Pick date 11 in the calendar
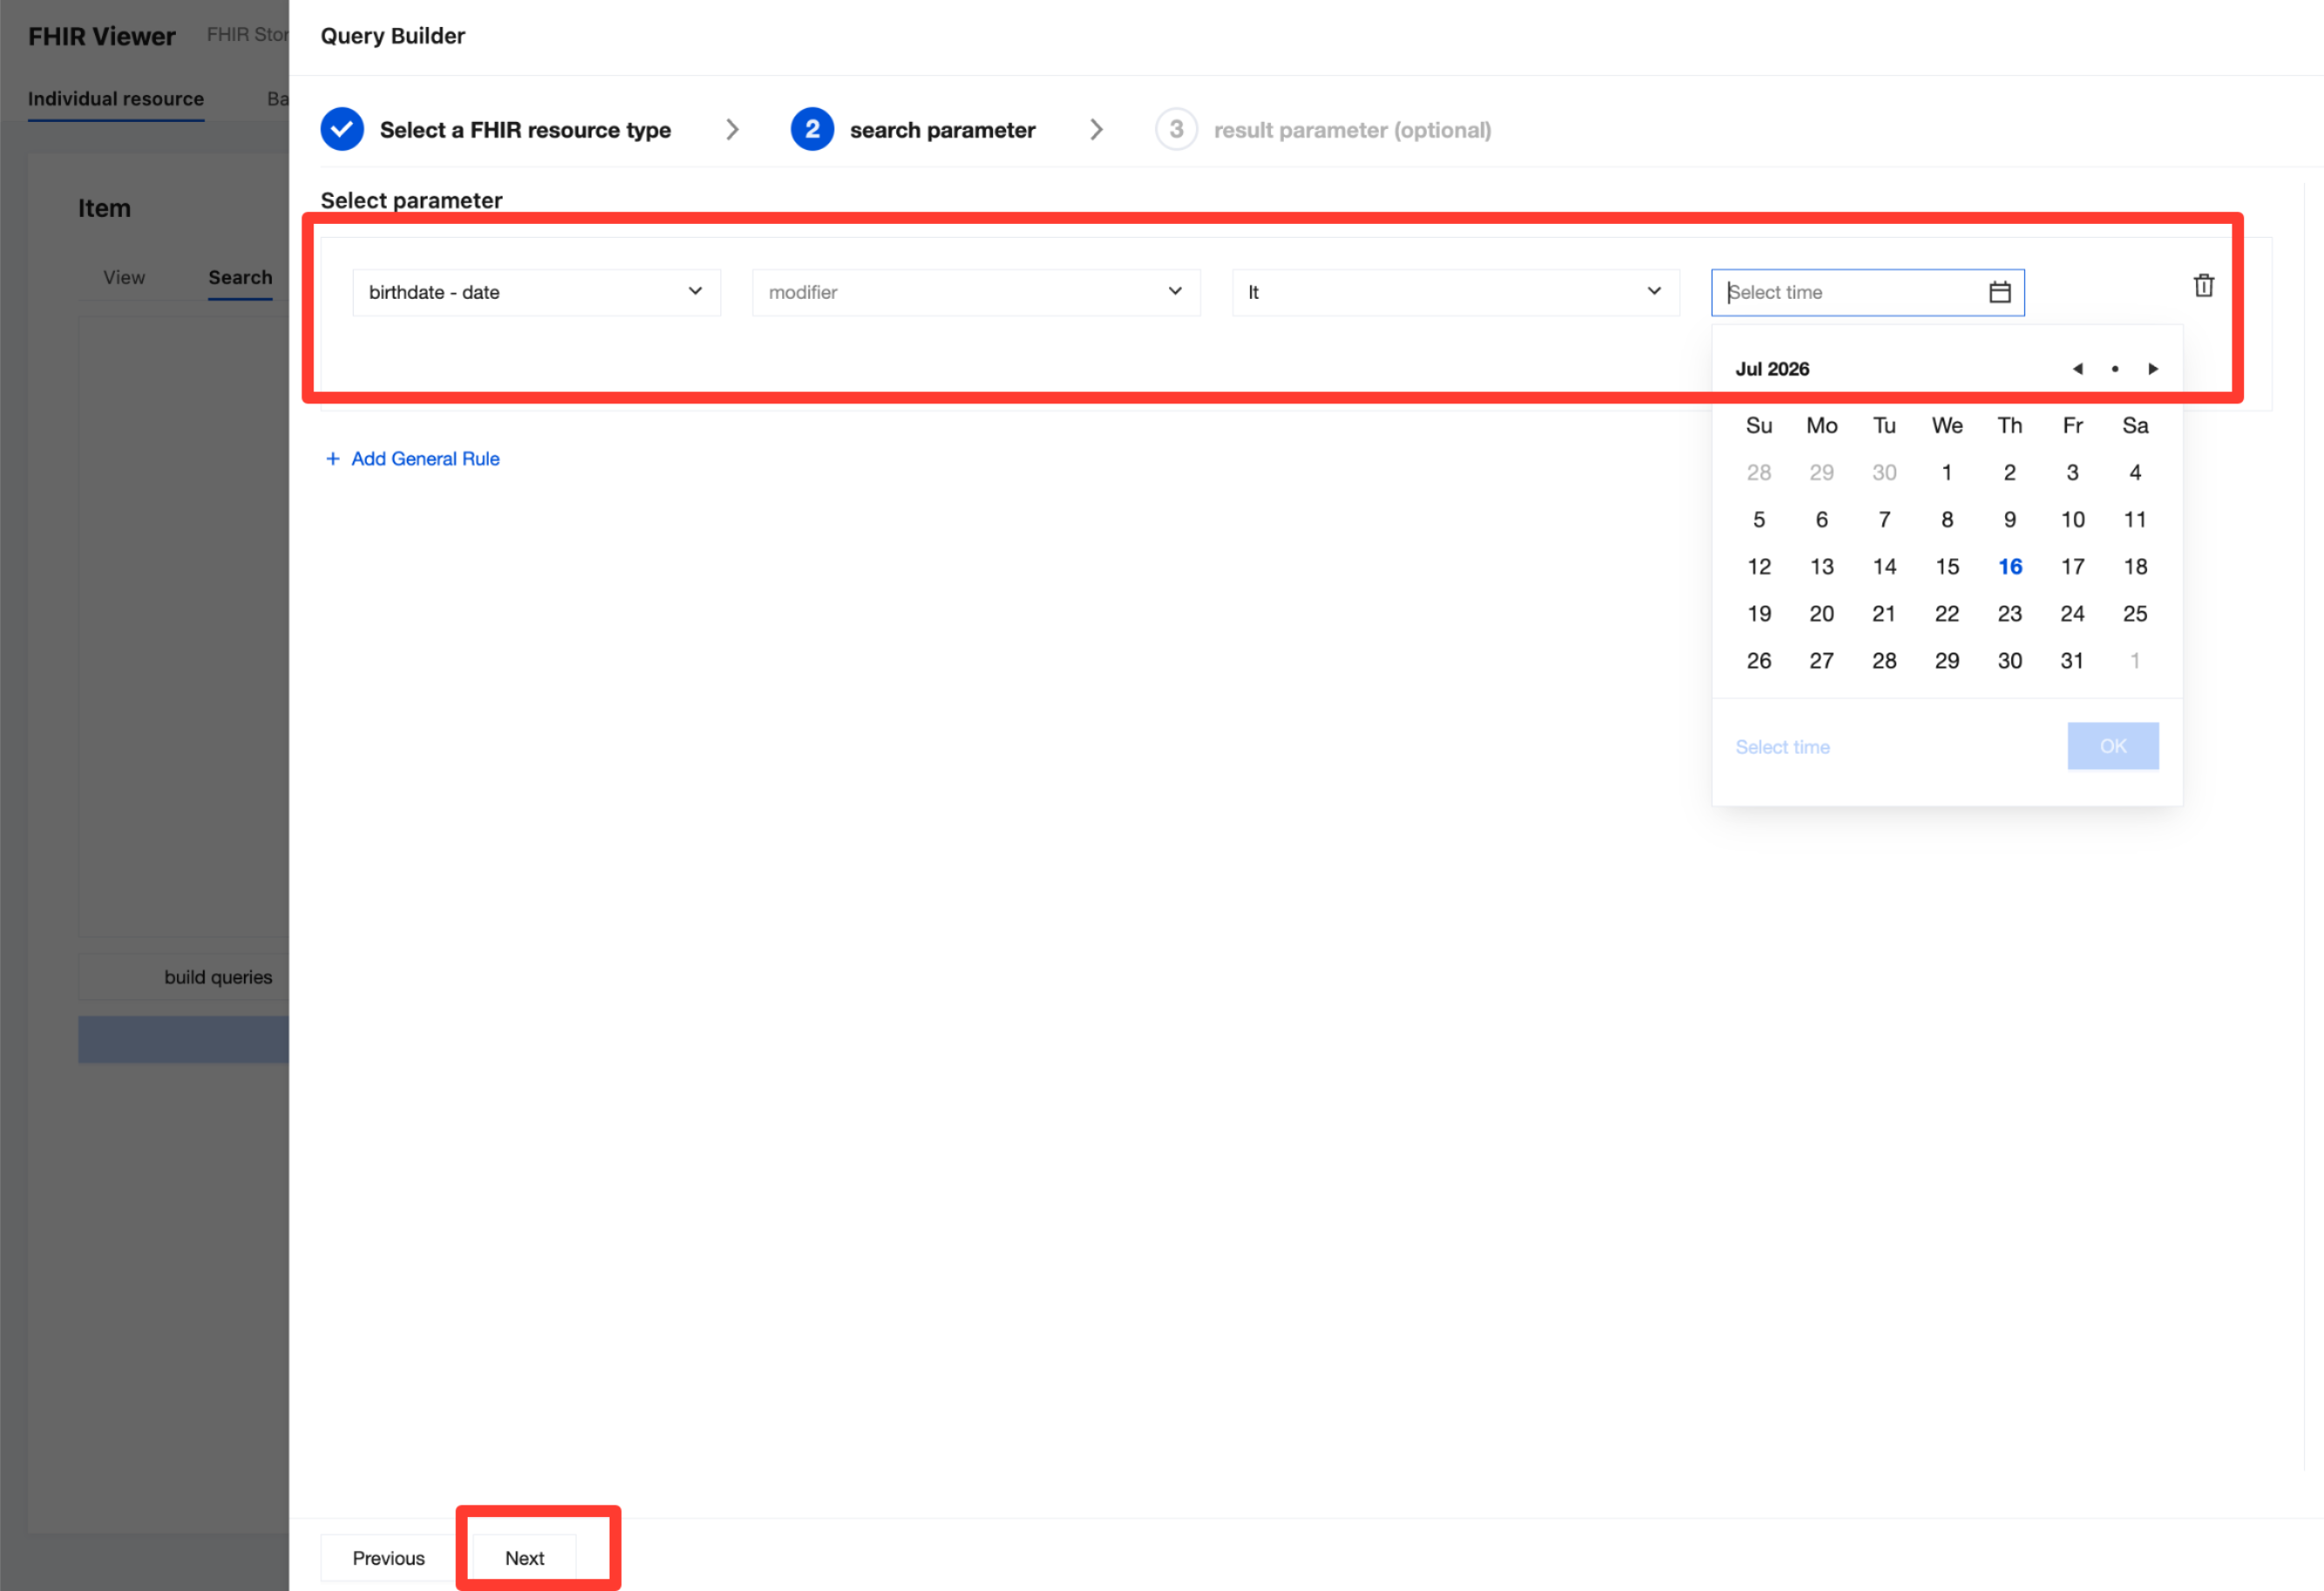Screen dimensions: 2324x1591 2135,520
